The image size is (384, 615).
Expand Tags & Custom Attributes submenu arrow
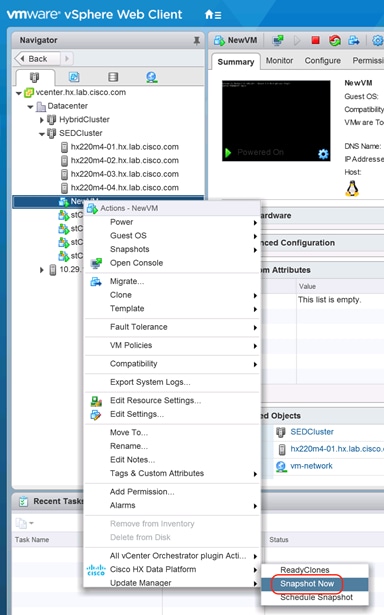tap(255, 474)
